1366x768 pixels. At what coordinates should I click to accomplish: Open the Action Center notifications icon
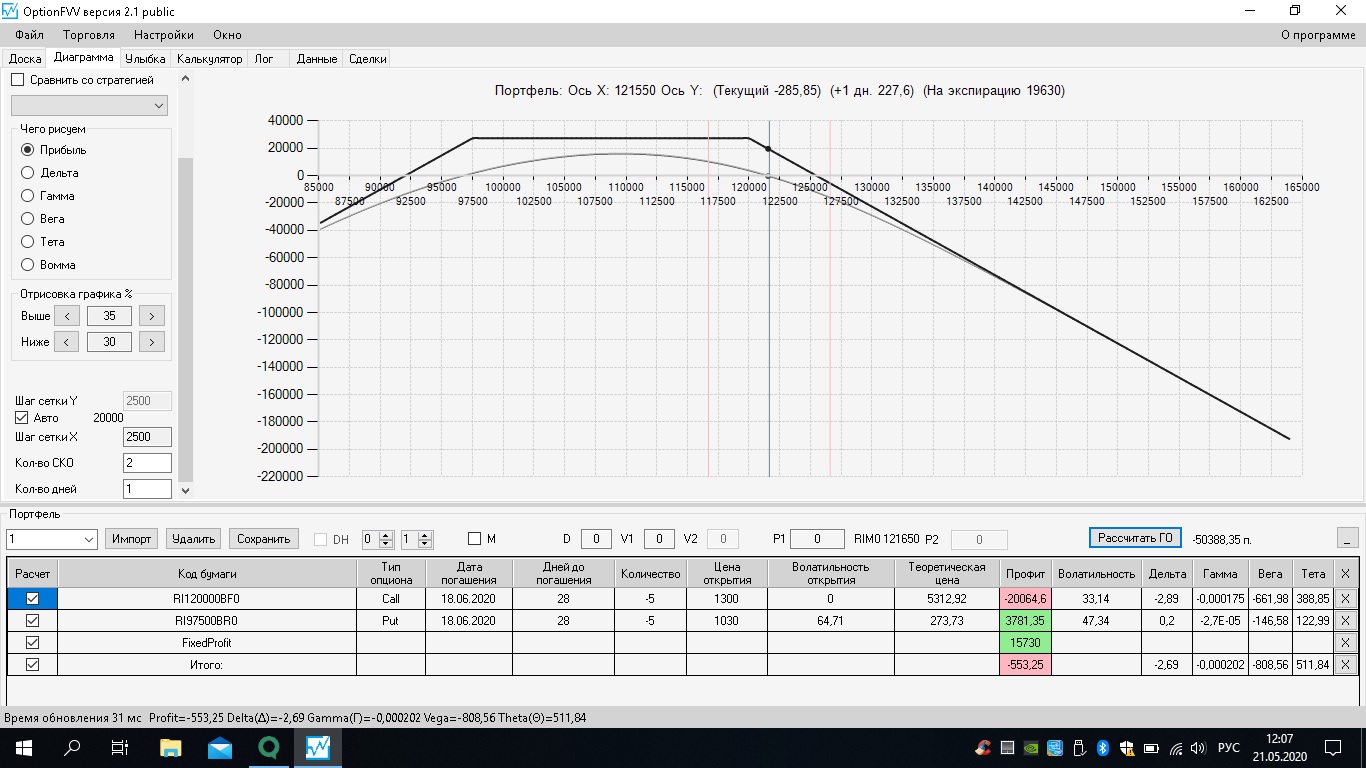[1332, 747]
